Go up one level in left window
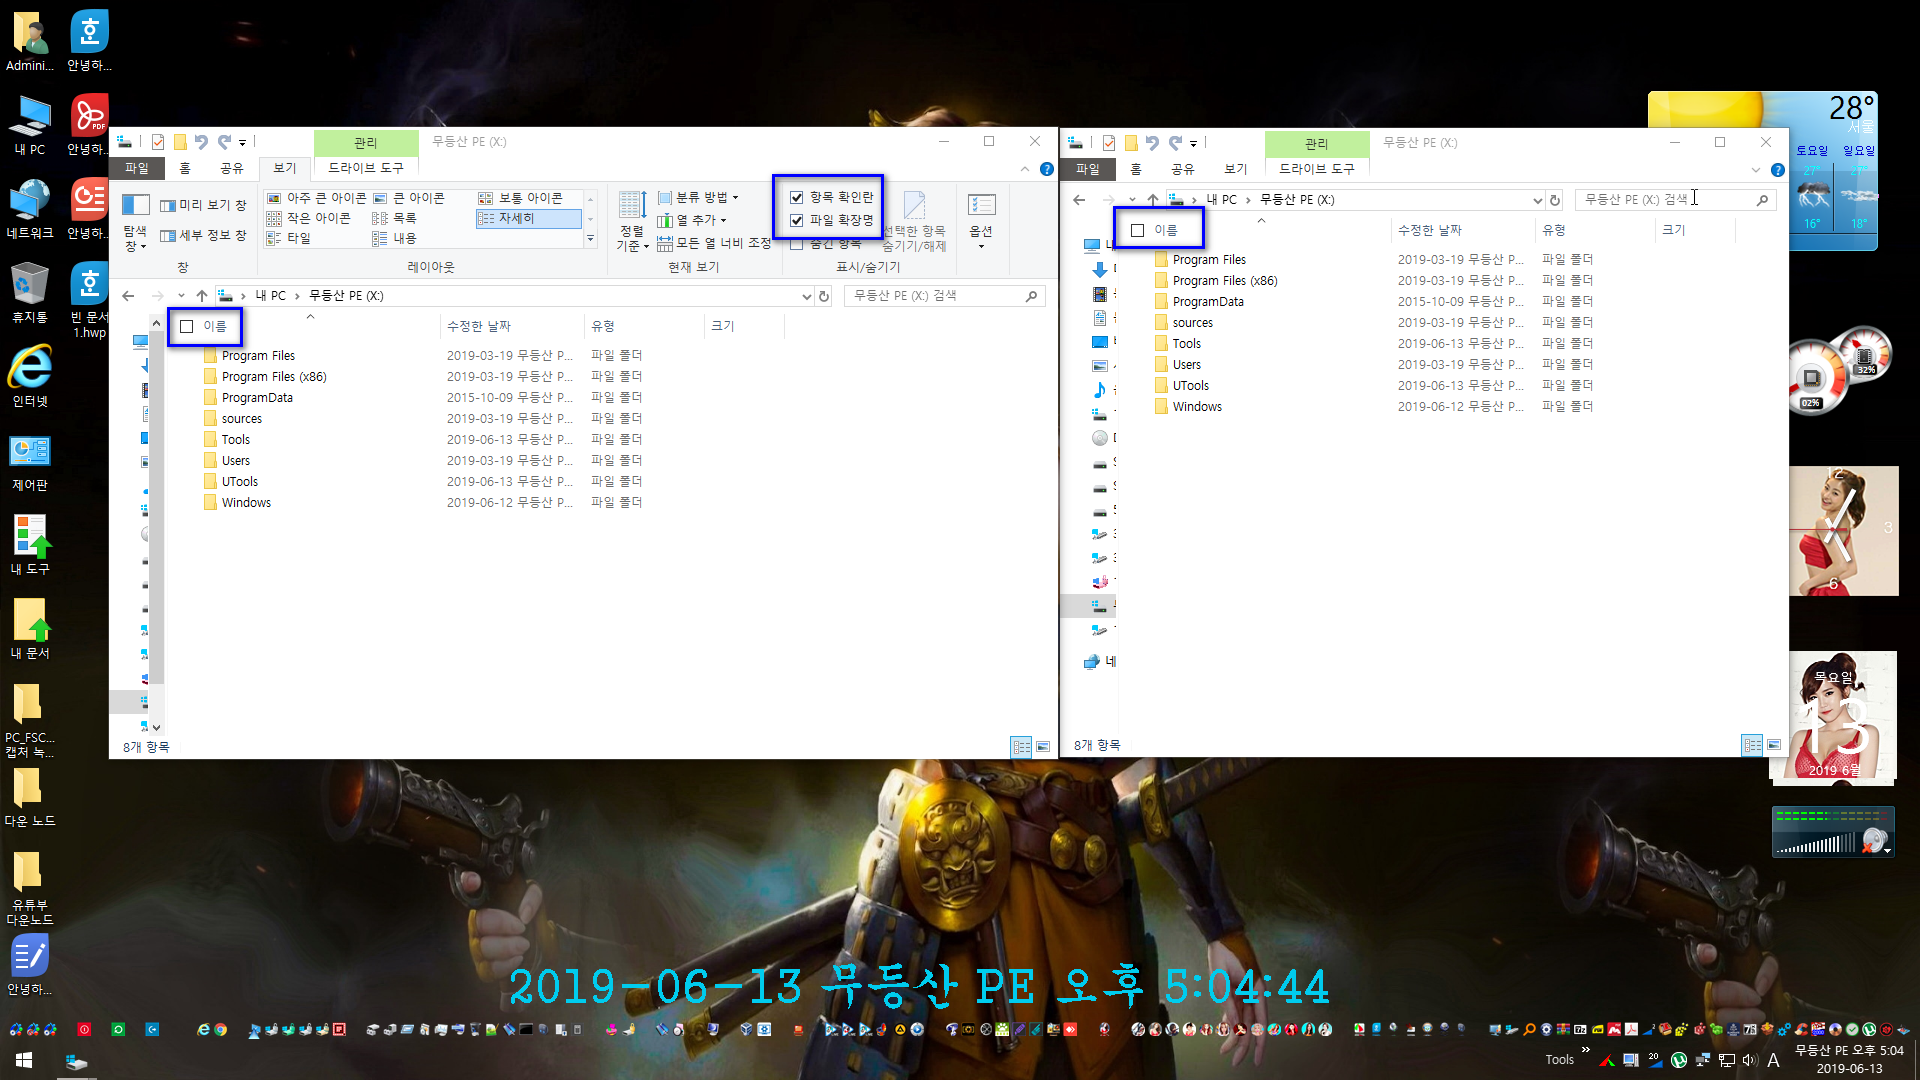Image resolution: width=1920 pixels, height=1080 pixels. click(202, 296)
